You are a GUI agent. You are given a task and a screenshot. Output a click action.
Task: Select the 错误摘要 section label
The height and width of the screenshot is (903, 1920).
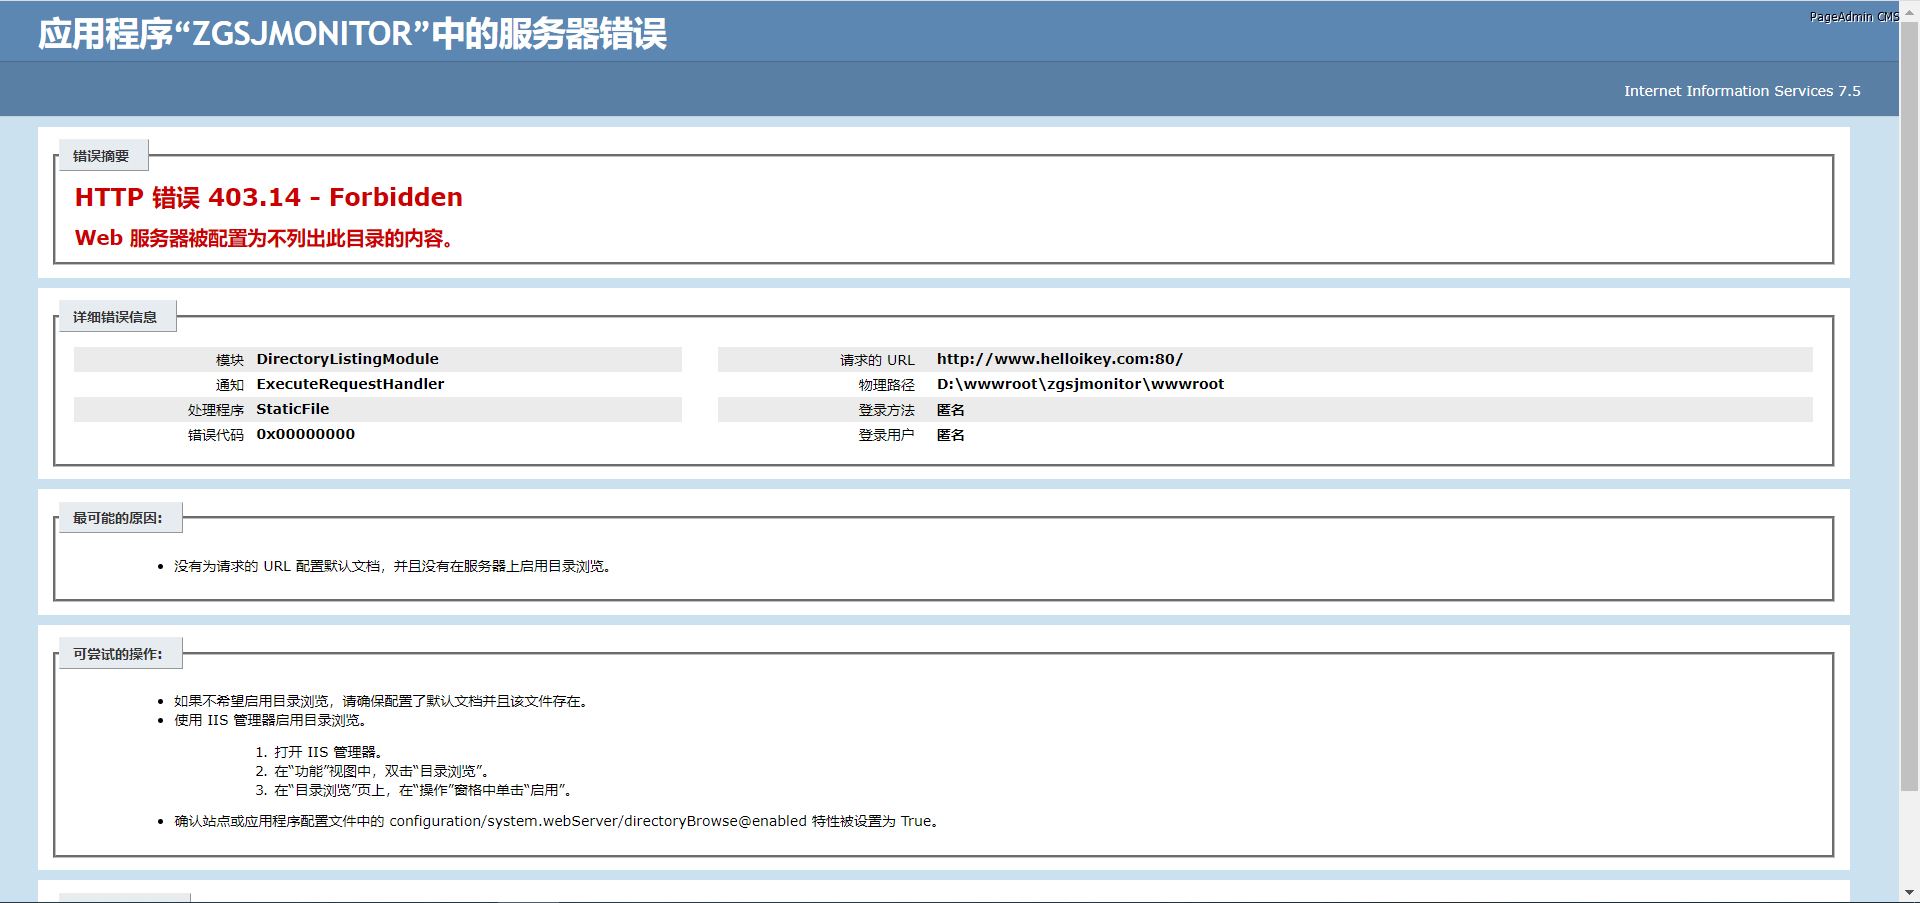pos(101,156)
